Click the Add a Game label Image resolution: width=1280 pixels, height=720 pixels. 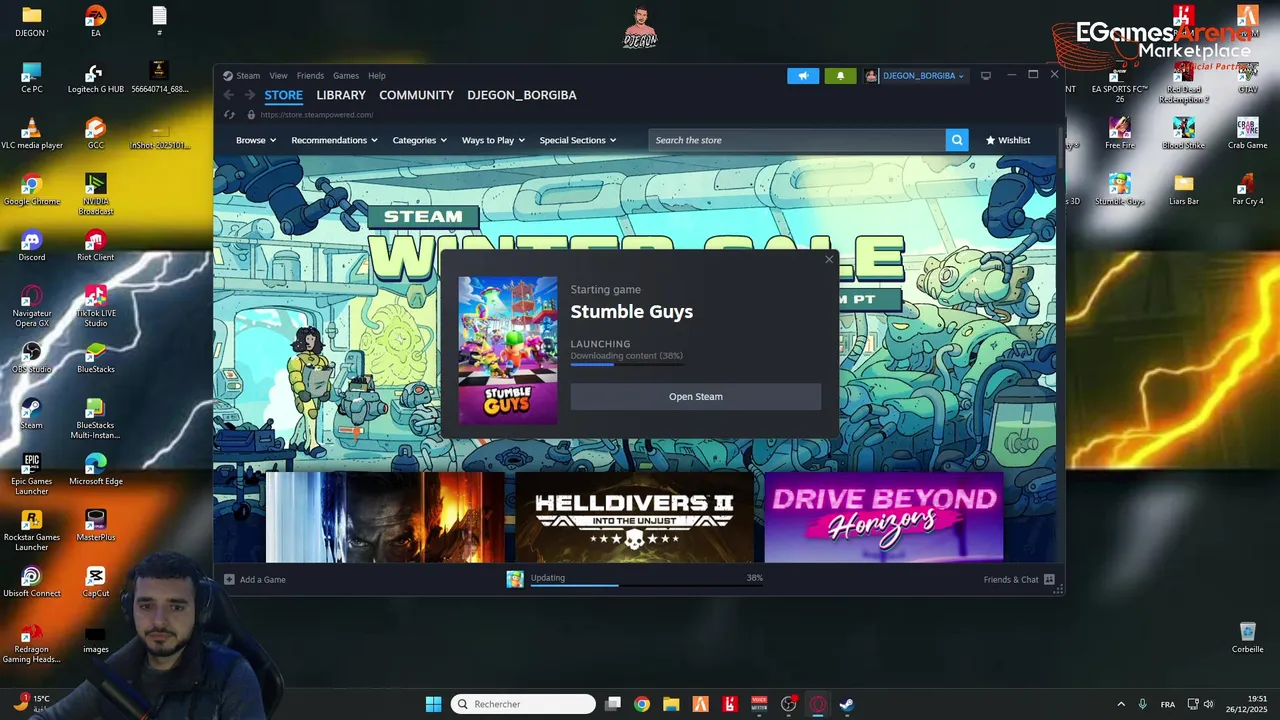click(x=263, y=579)
